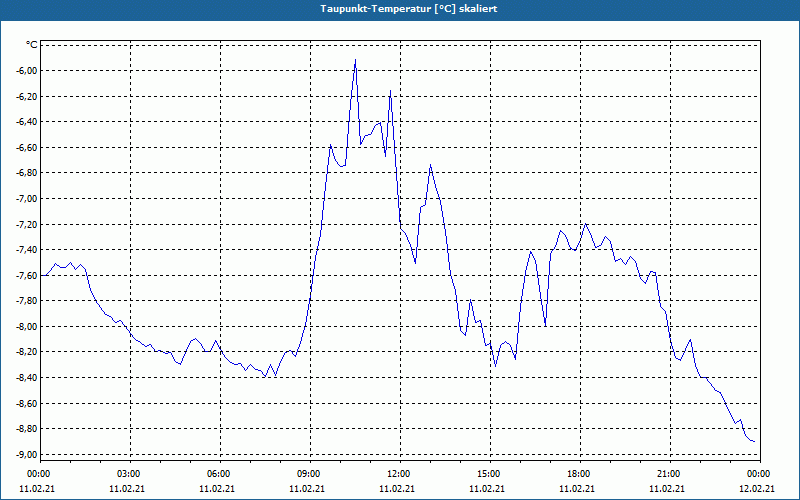Select the 06:00 time label

[220, 474]
